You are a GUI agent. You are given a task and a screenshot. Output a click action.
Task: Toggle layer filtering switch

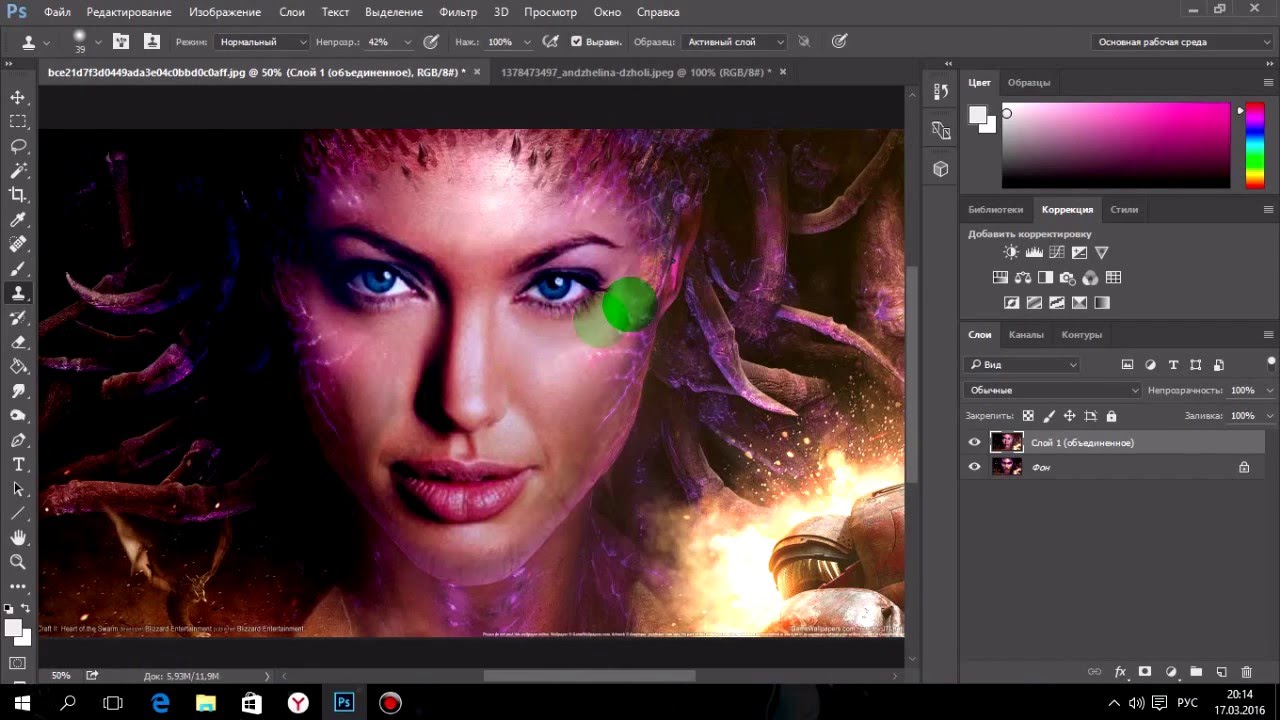click(1271, 362)
